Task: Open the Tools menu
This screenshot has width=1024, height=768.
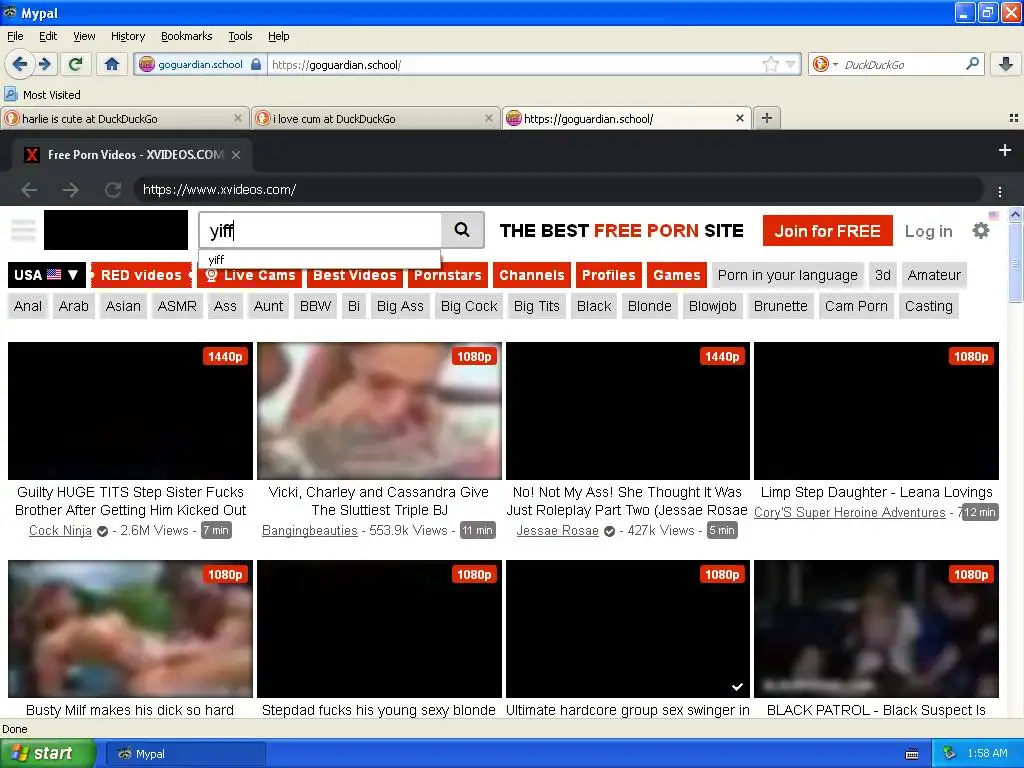Action: (240, 36)
